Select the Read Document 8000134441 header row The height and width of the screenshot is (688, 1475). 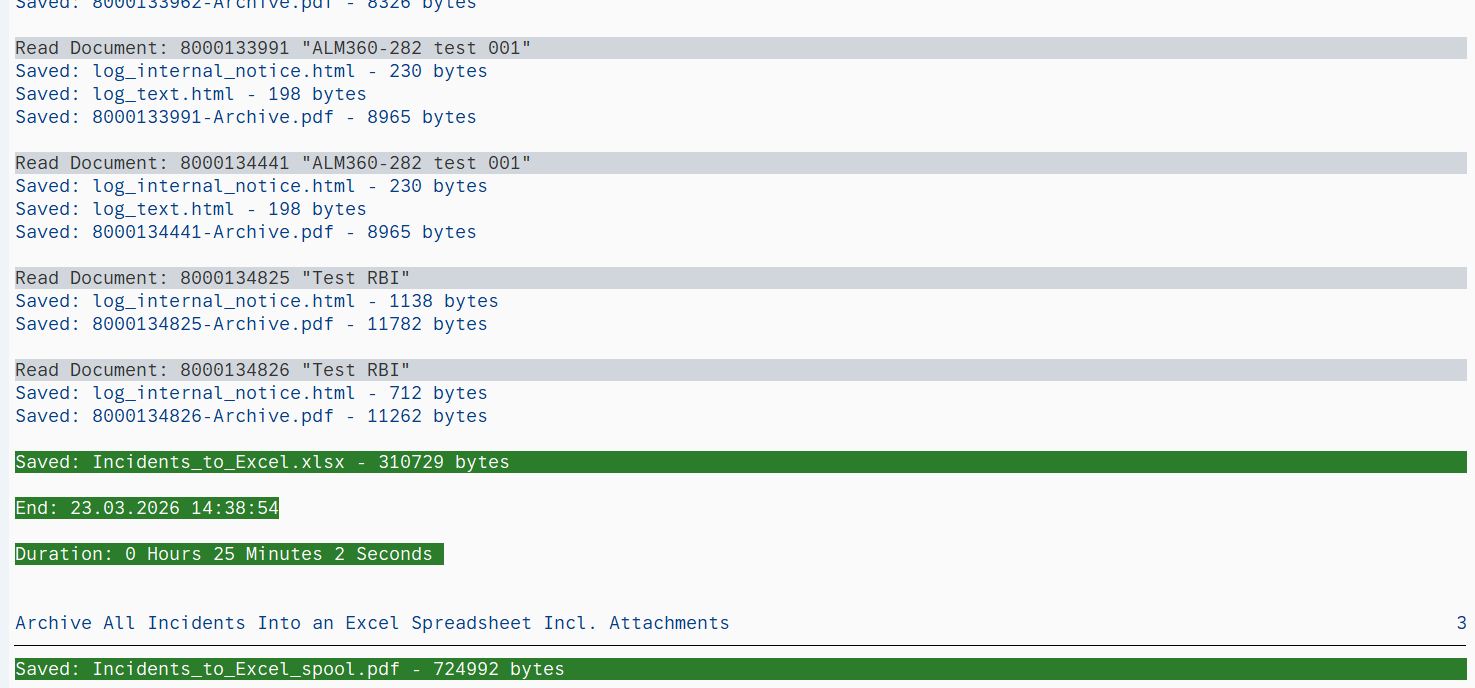click(273, 163)
